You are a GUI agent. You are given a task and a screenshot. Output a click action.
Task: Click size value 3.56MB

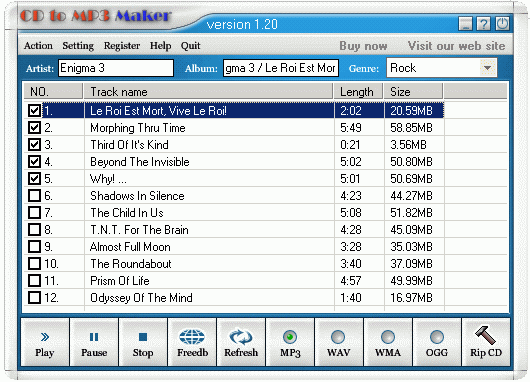[408, 145]
